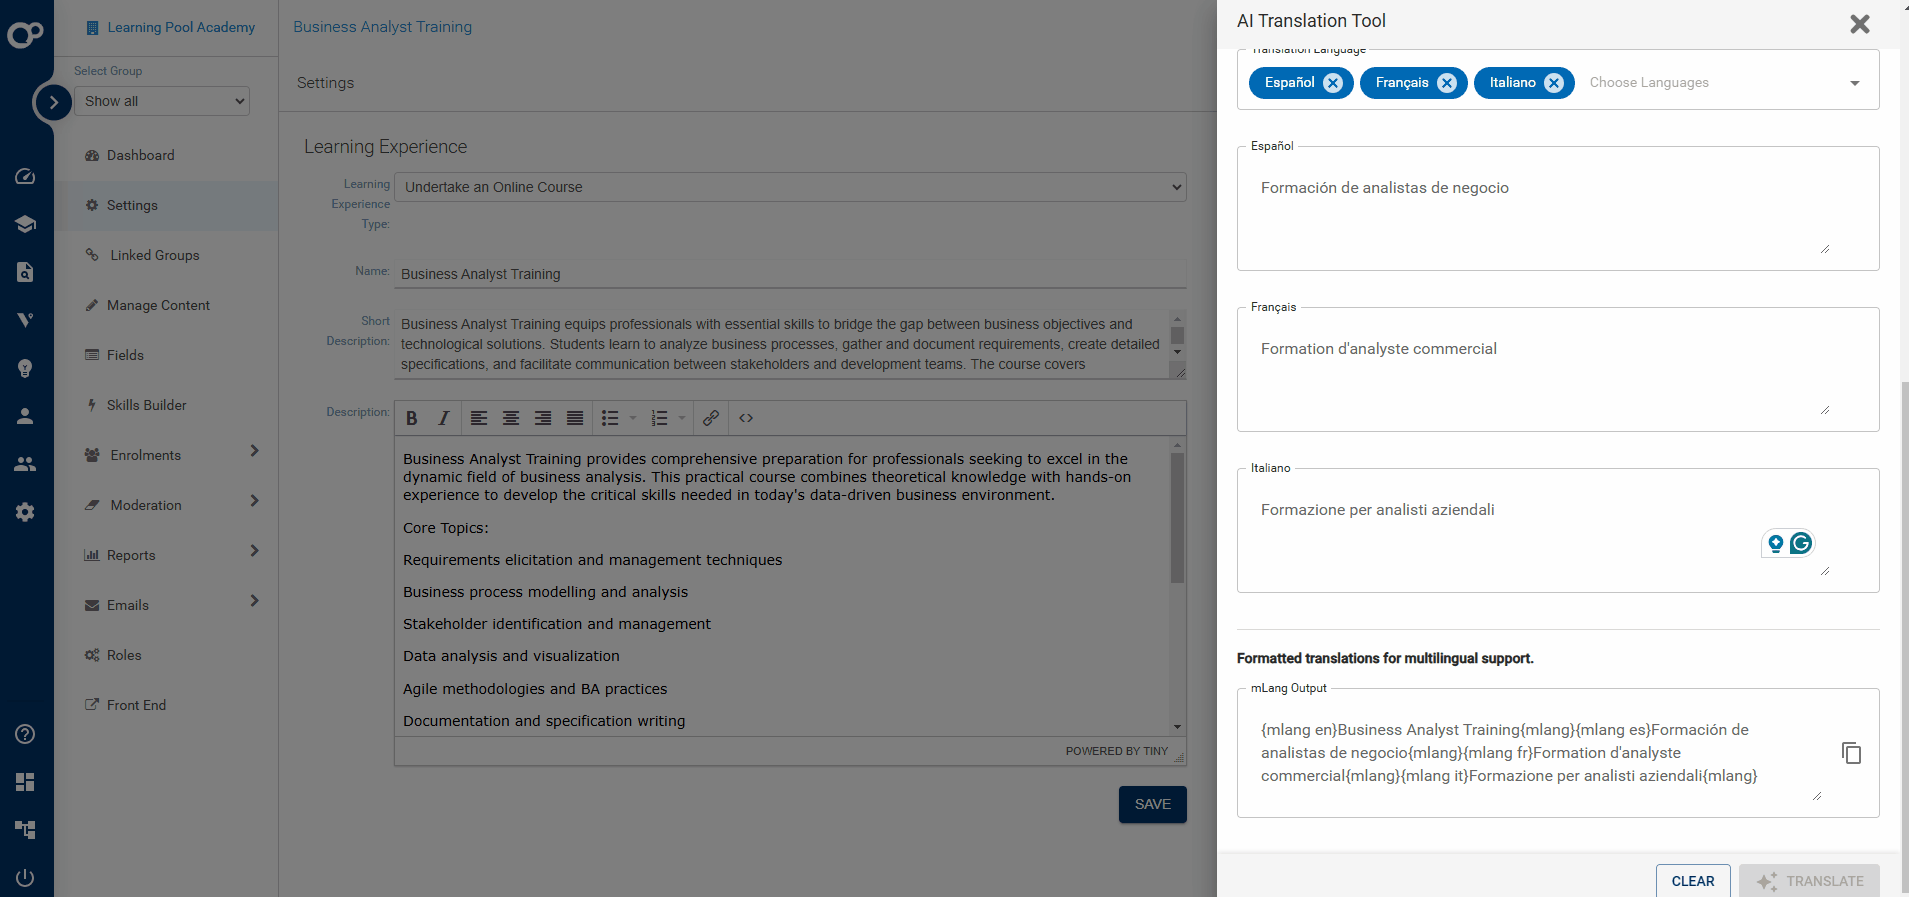Screen dimensions: 1909x897
Task: Open the Learning Experience Type dropdown
Action: click(x=790, y=187)
